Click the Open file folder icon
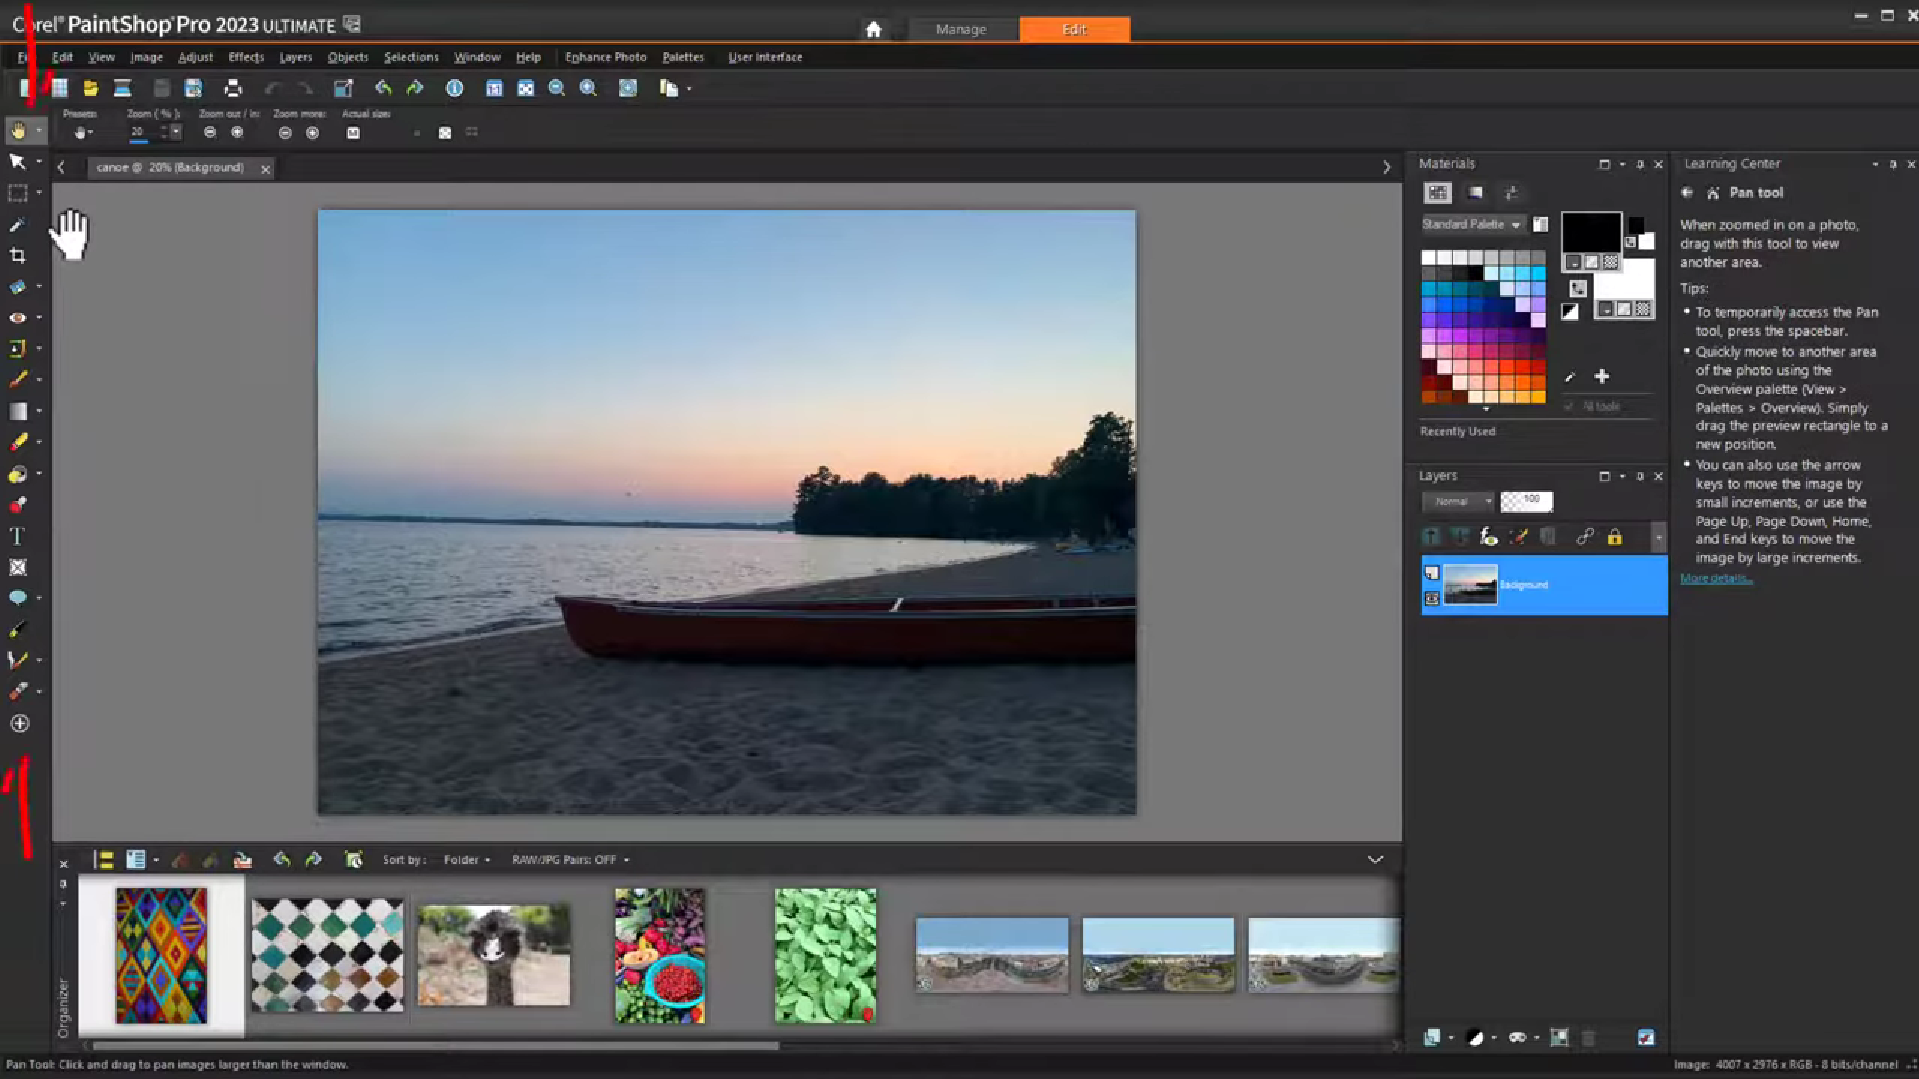 pos(91,88)
